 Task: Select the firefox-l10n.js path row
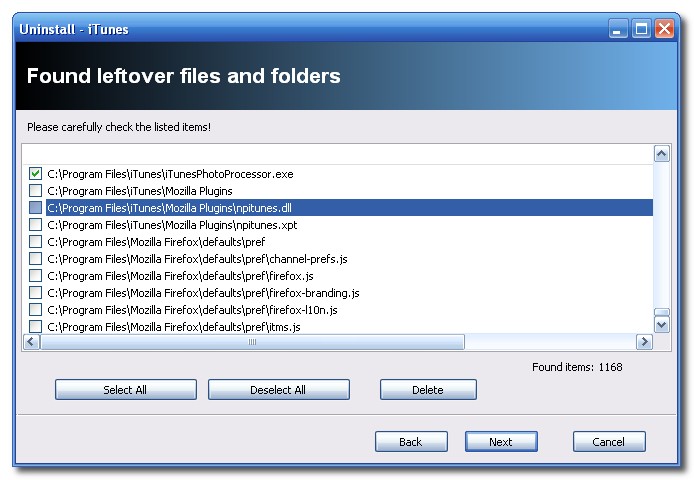[193, 310]
